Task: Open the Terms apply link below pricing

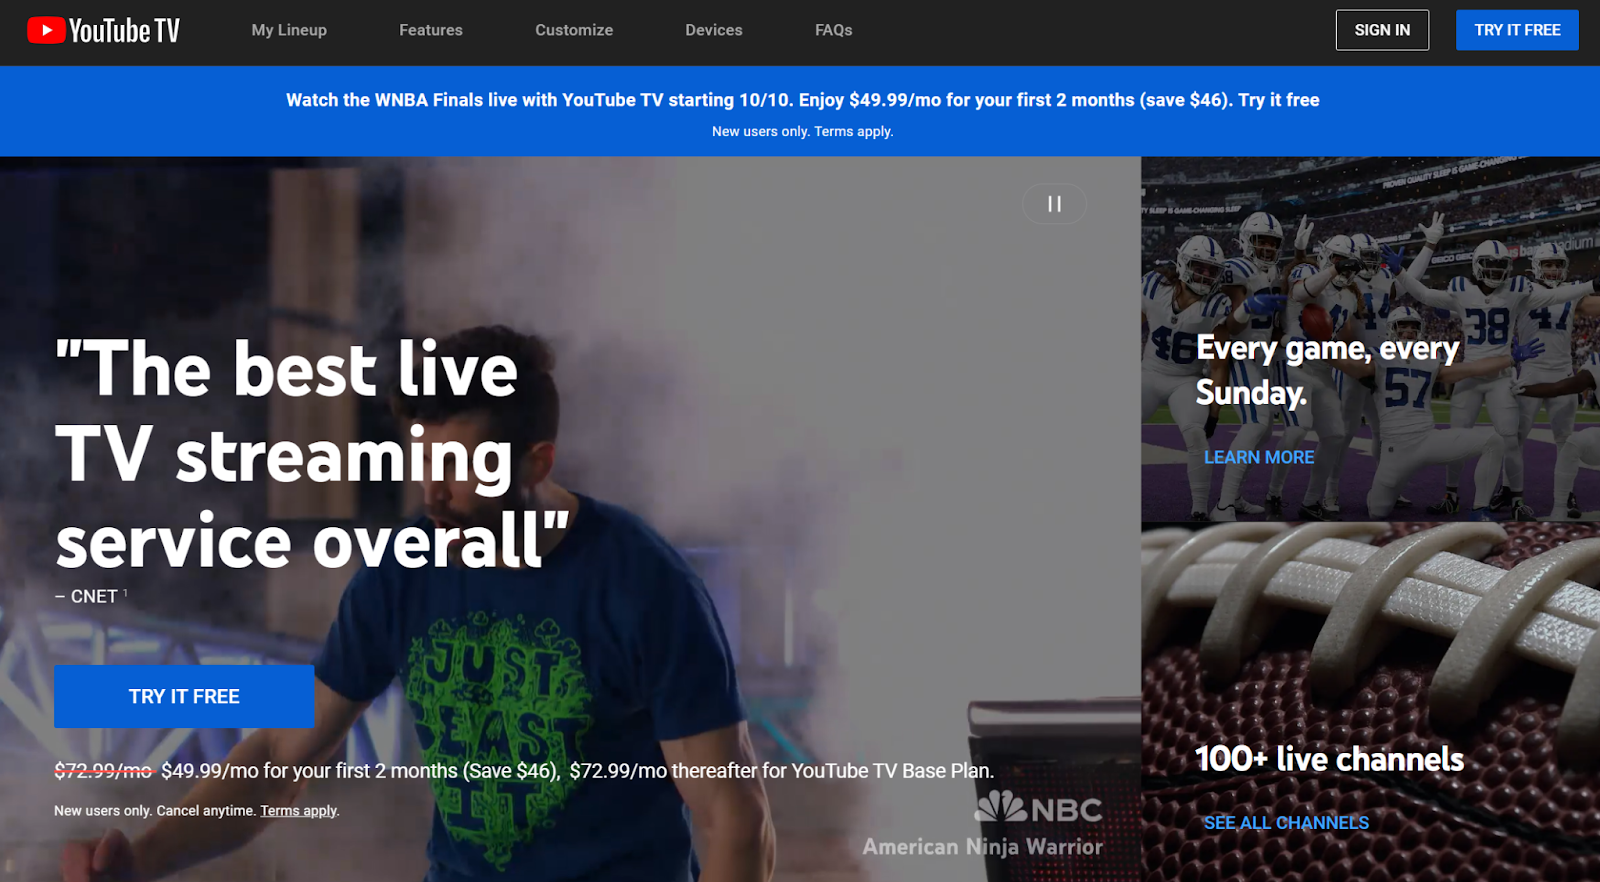Action: click(299, 811)
